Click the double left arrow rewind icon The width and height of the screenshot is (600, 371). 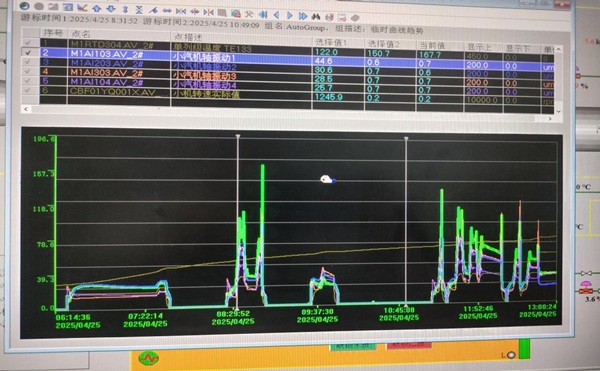(x=262, y=15)
